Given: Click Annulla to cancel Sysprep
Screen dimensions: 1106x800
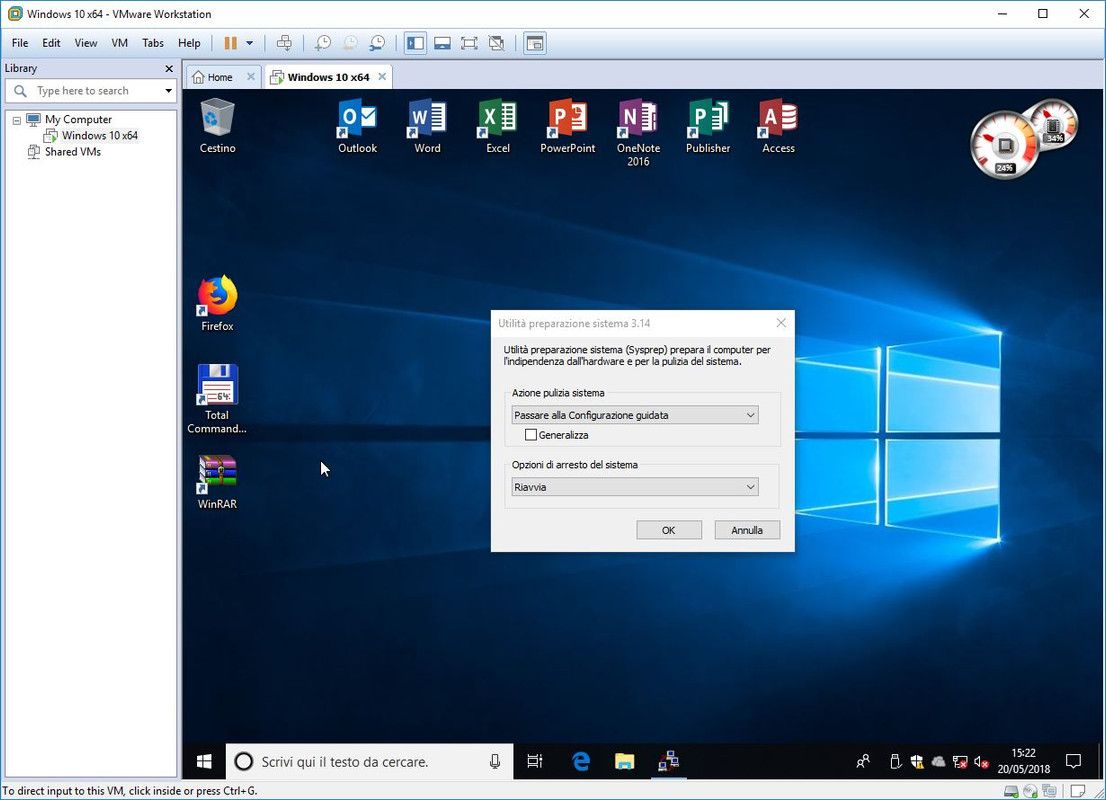Looking at the screenshot, I should click(x=747, y=530).
